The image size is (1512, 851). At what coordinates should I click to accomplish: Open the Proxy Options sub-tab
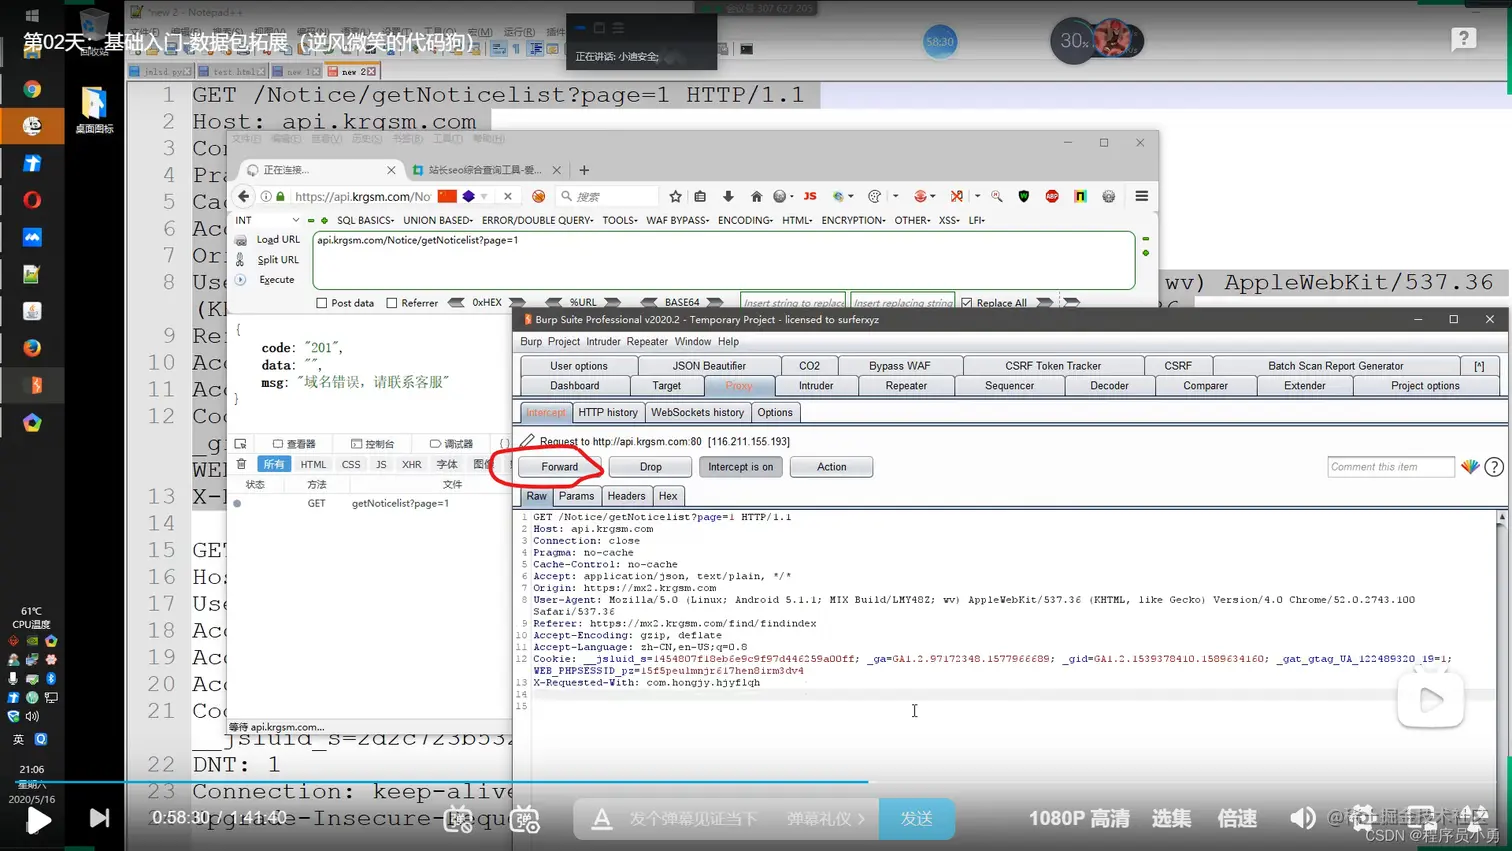(x=774, y=412)
